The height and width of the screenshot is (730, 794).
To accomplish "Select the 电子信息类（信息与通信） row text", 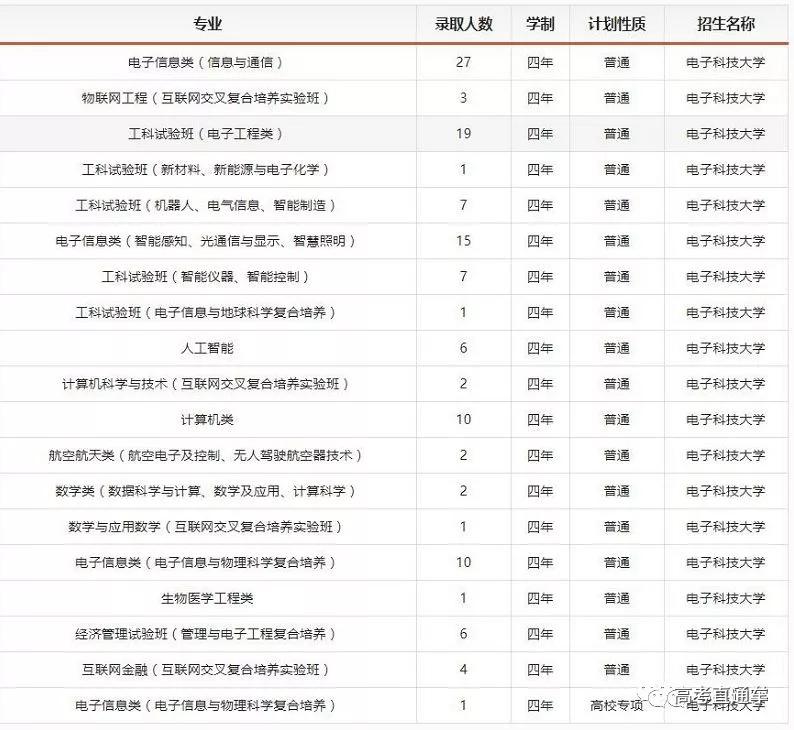I will pos(205,62).
